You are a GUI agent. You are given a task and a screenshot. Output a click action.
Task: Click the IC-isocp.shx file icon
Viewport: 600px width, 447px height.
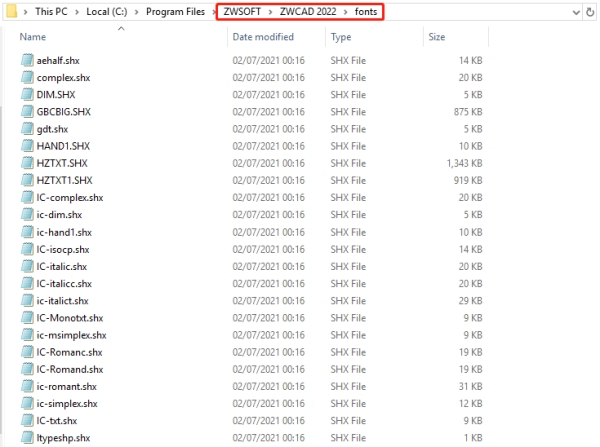27,250
